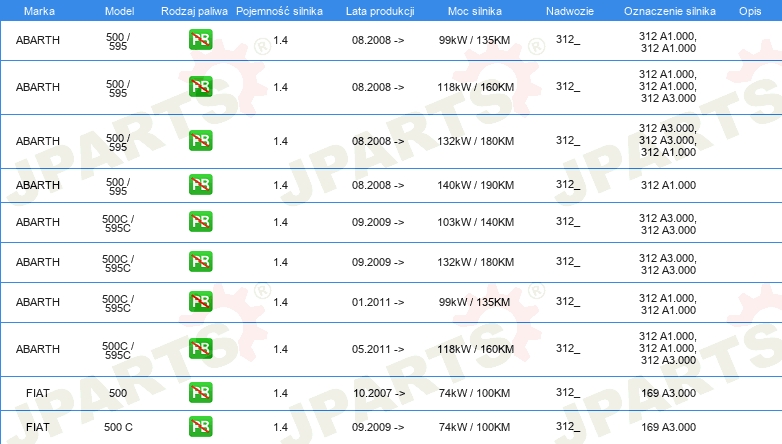Click 09.2009 -> date in the 140KM row
Image resolution: width=782 pixels, height=444 pixels.
[378, 222]
